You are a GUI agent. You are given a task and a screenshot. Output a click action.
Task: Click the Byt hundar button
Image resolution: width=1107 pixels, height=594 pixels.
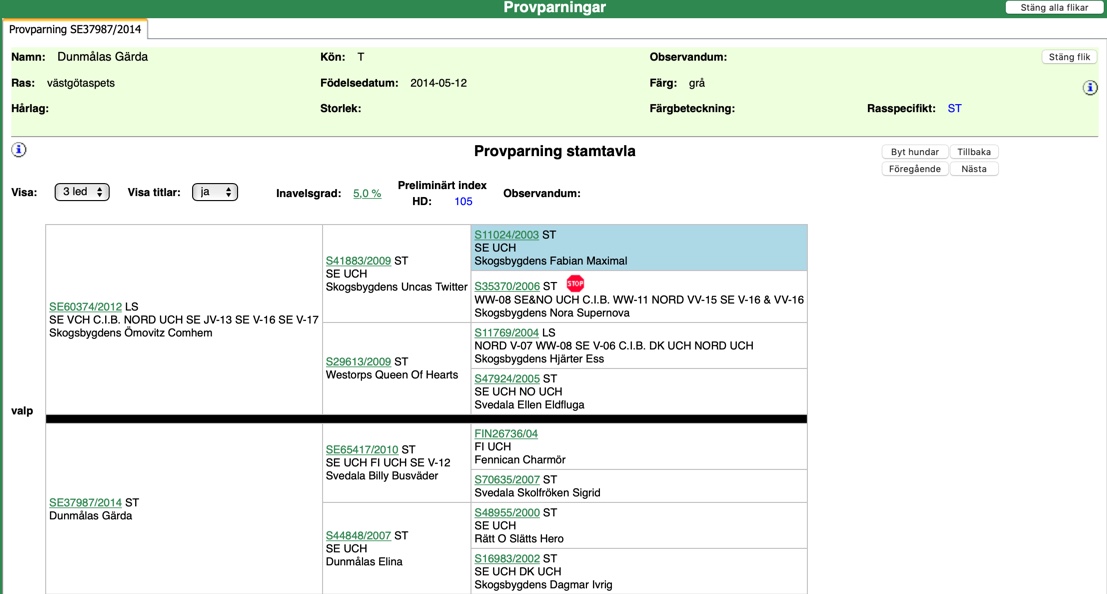point(914,152)
